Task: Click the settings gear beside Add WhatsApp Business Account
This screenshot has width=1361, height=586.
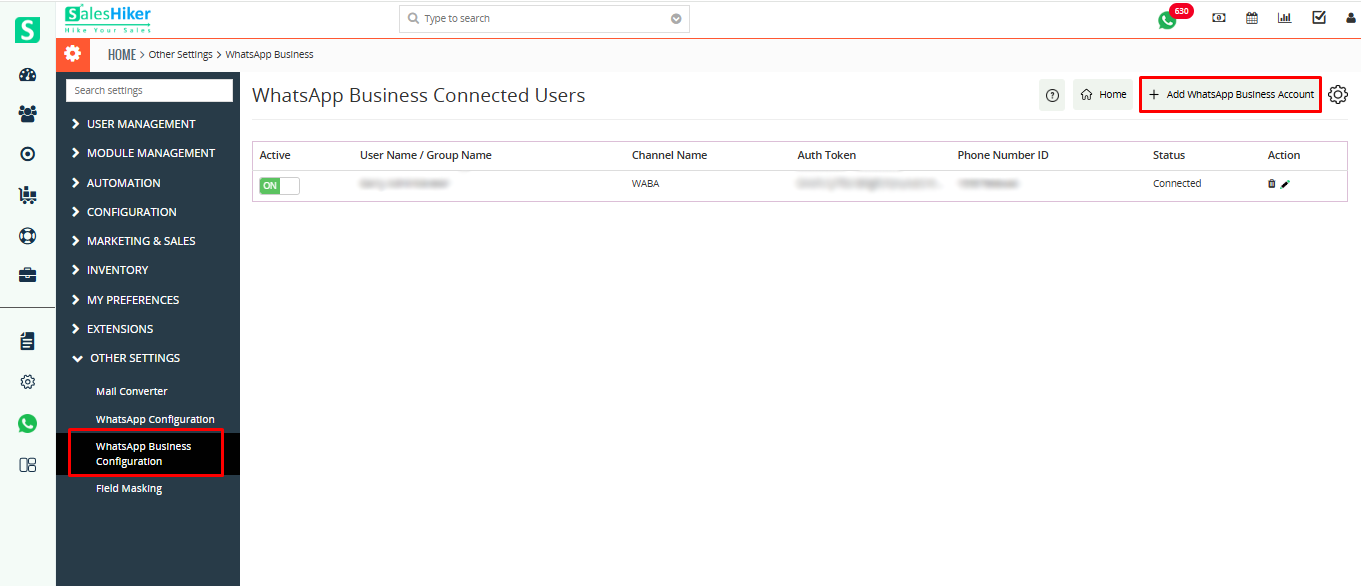Action: click(1338, 94)
